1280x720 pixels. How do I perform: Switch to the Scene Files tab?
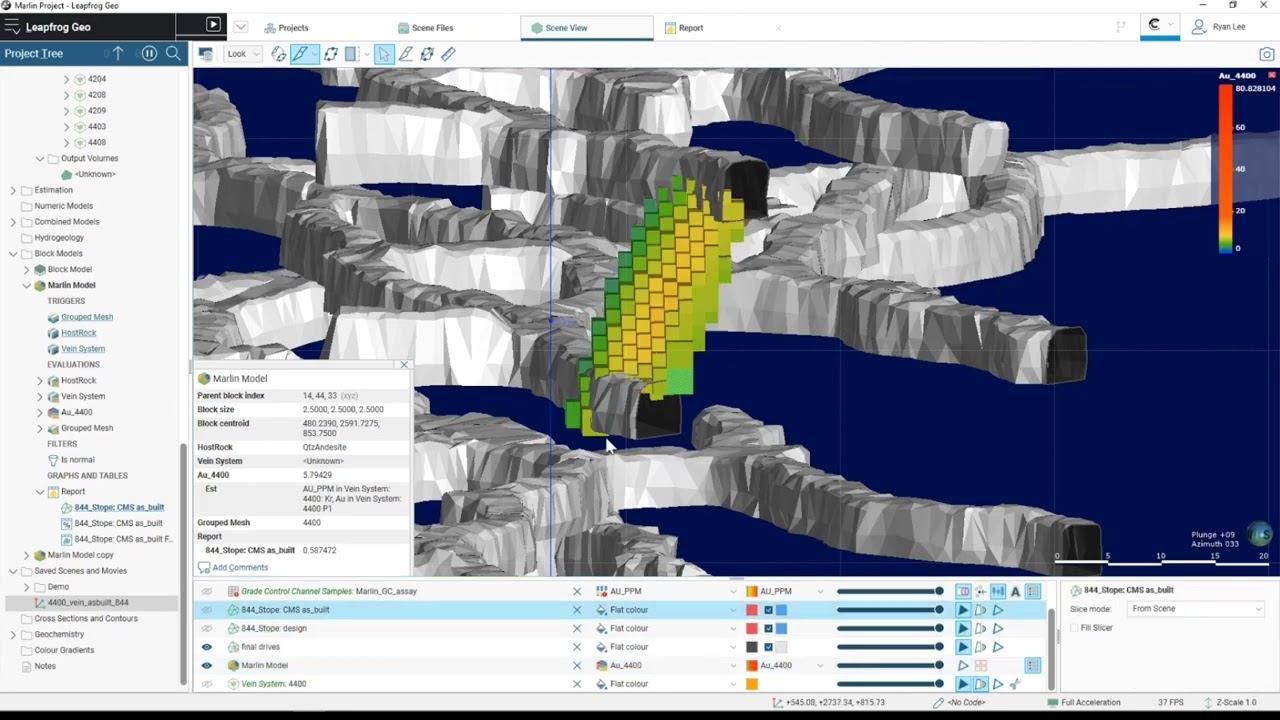pyautogui.click(x=425, y=28)
